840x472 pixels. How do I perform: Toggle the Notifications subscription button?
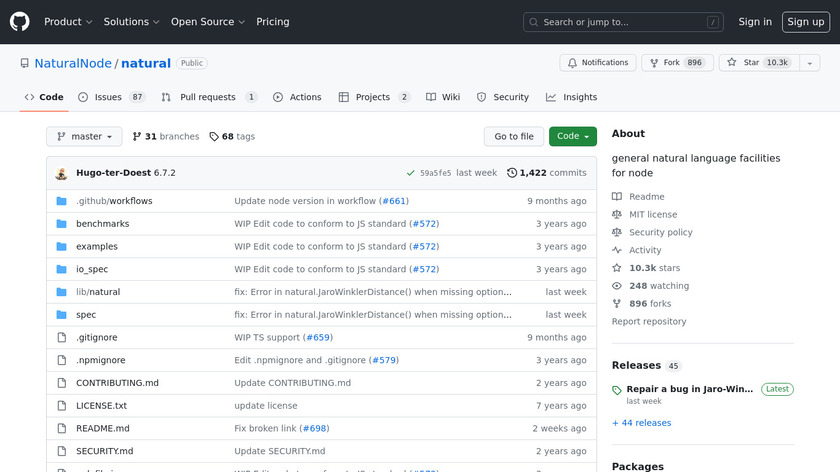click(x=596, y=63)
